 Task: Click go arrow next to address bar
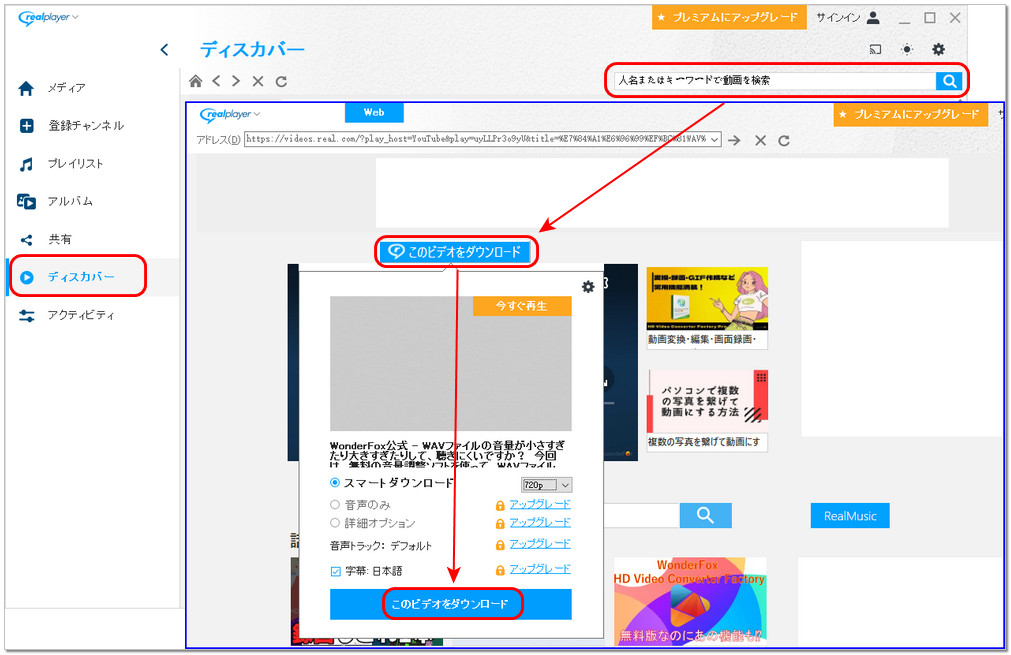click(734, 141)
